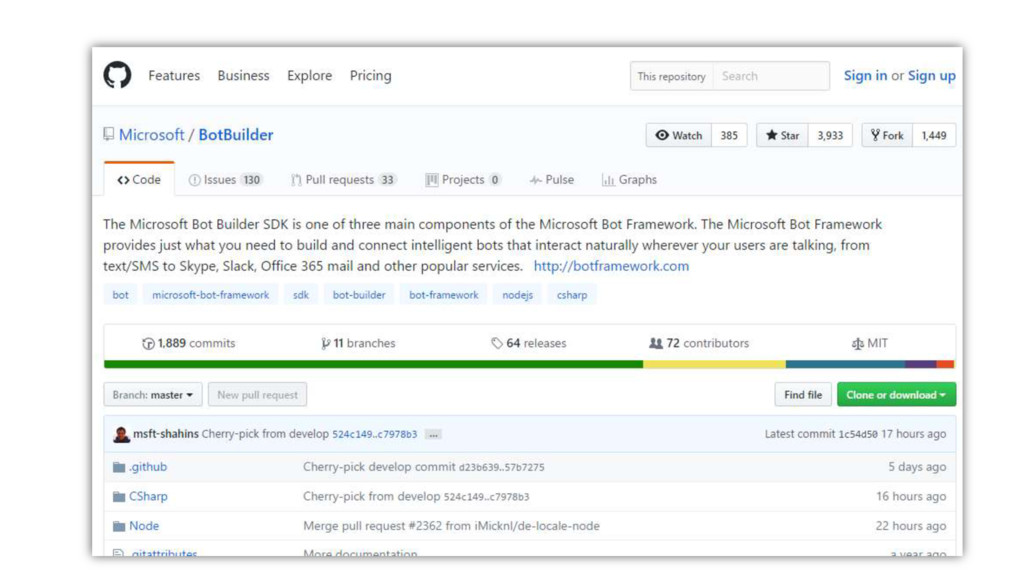Screen dimensions: 1024x576
Task: Click the msft-shahins avatar thumbnail
Action: 121,434
